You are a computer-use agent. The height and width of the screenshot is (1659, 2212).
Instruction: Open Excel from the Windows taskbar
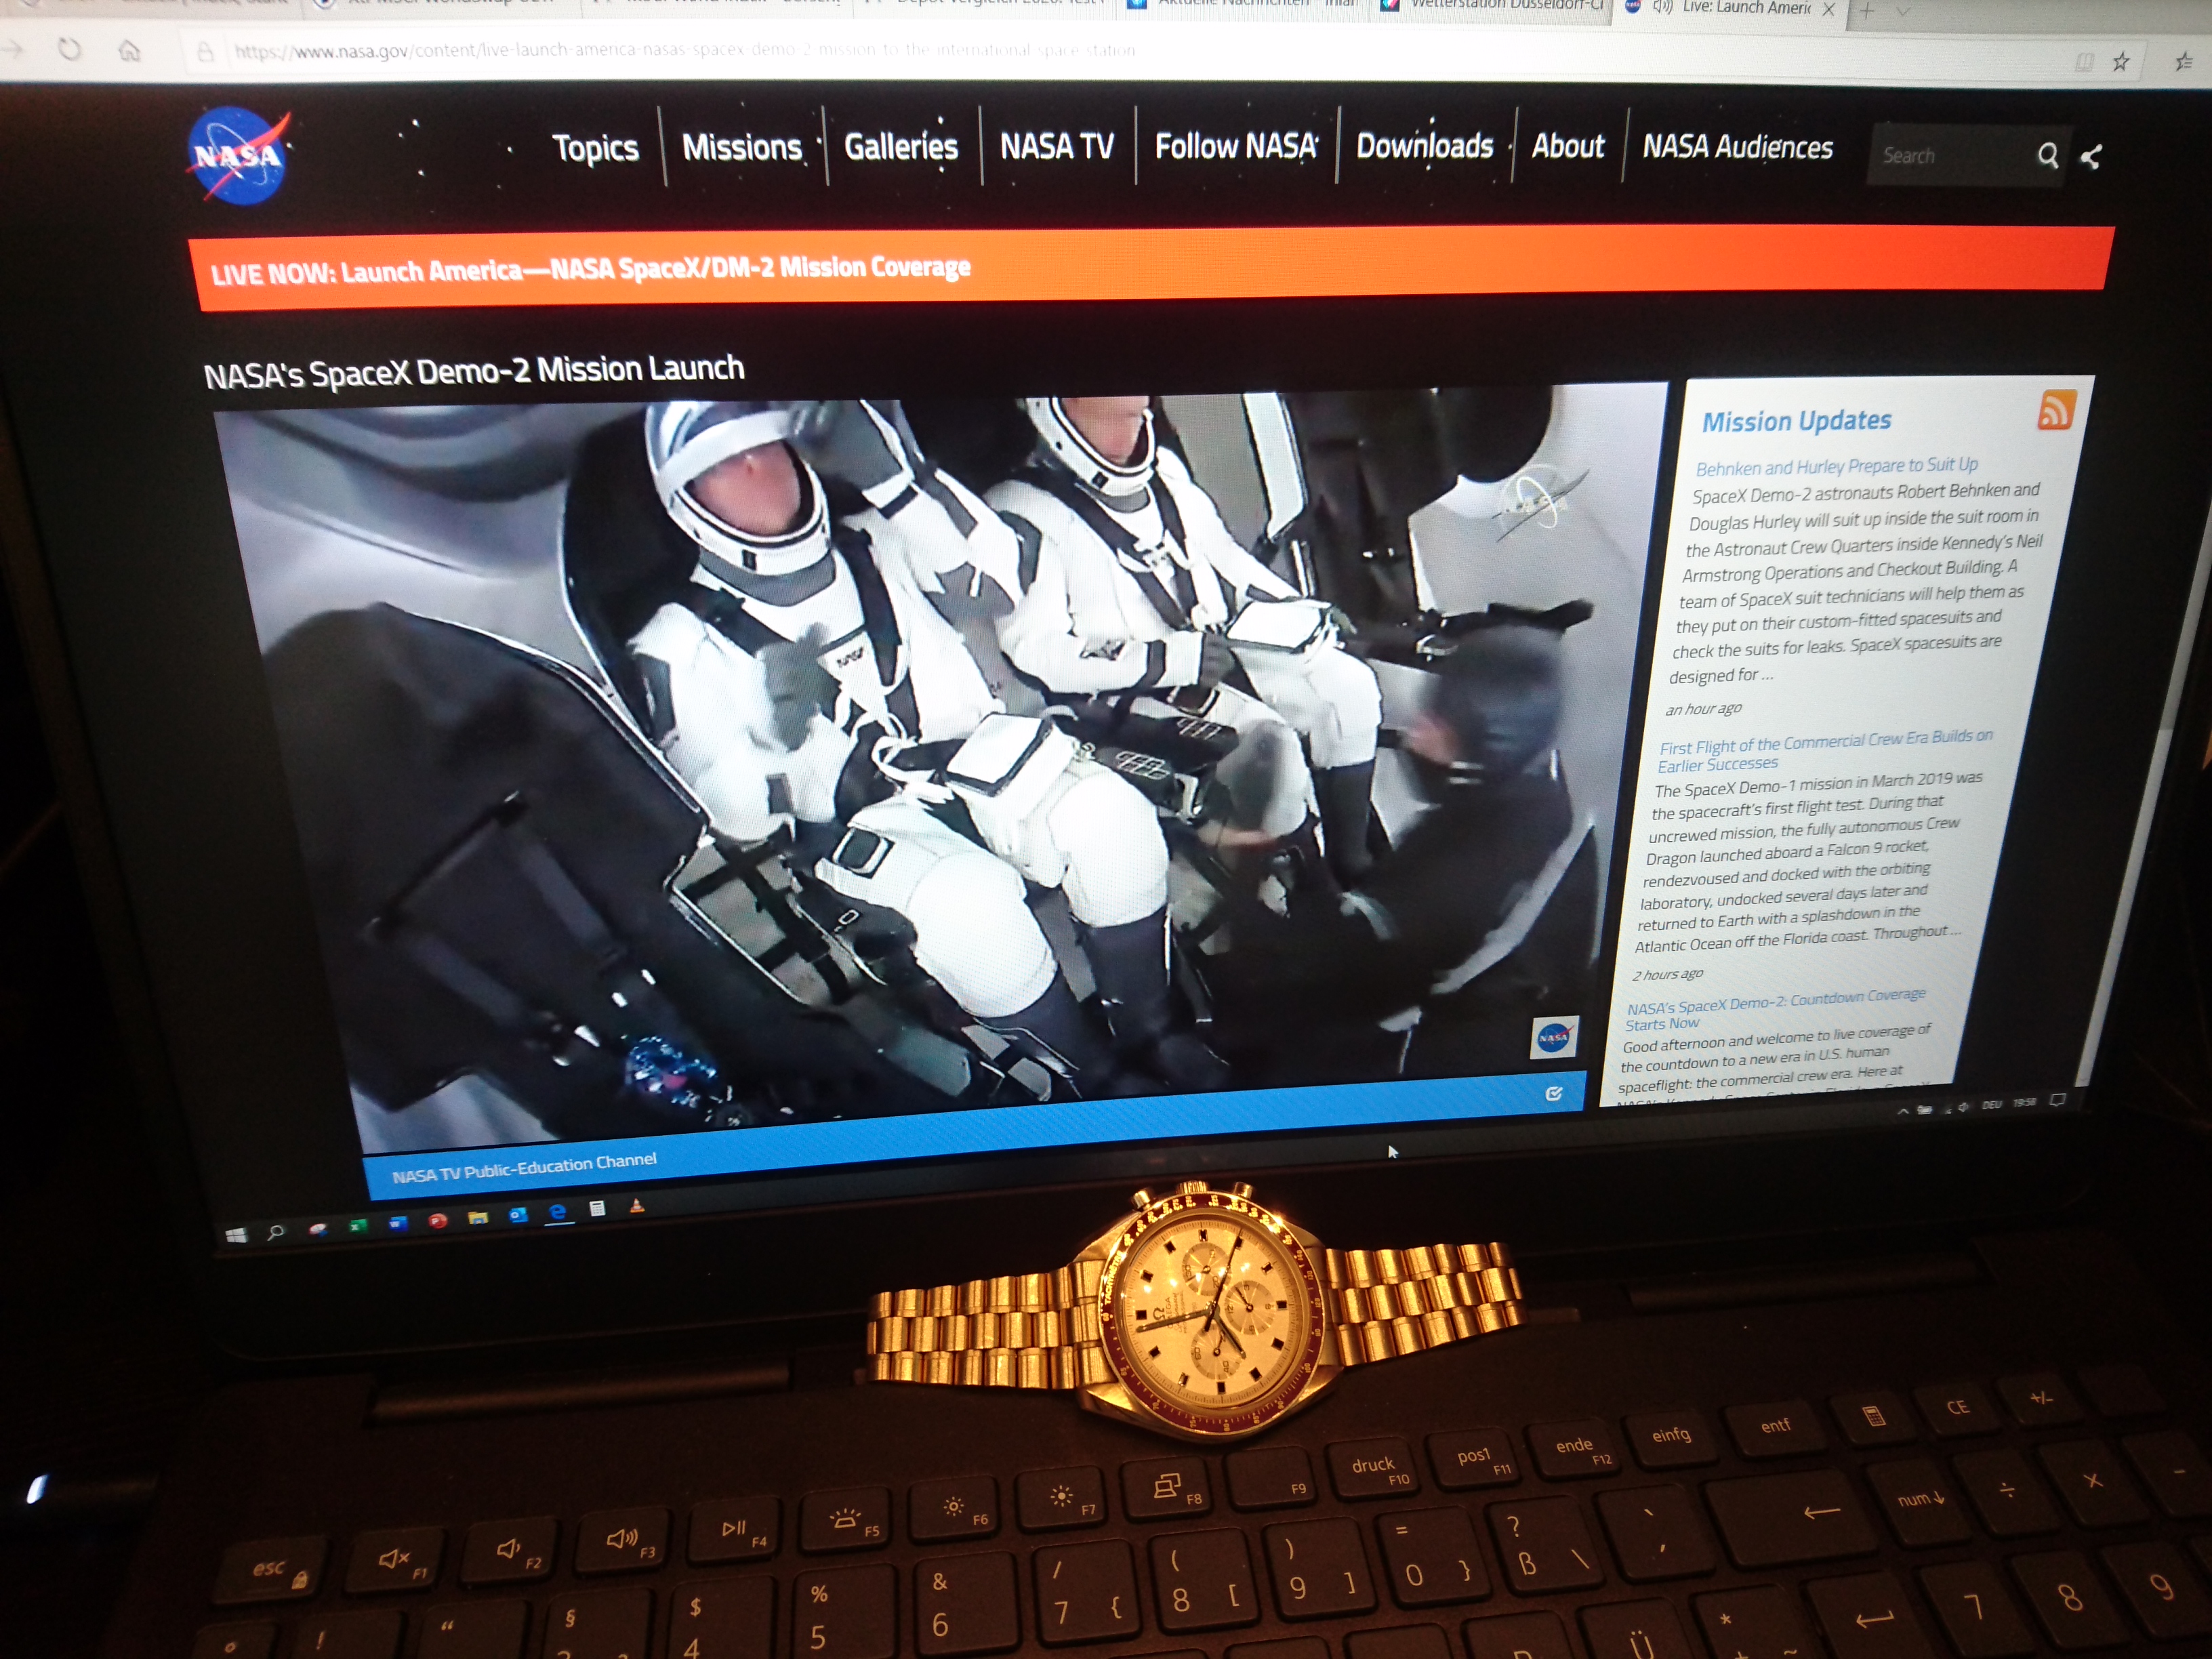pyautogui.click(x=358, y=1225)
